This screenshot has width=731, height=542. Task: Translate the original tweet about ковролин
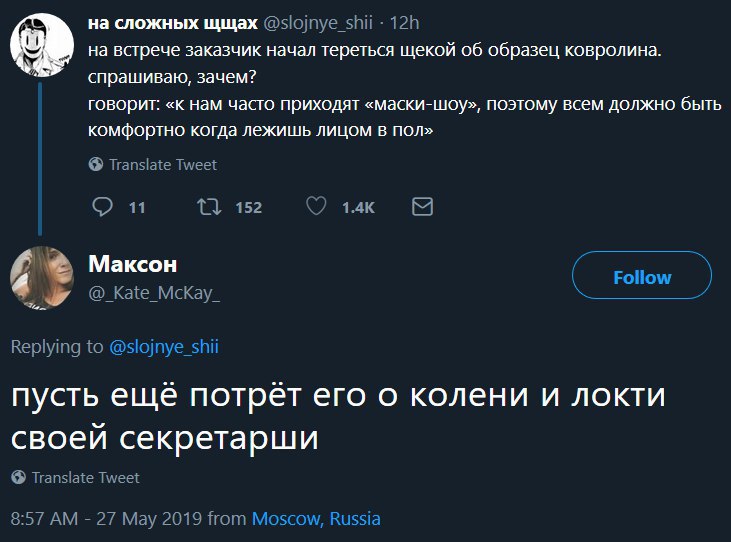tap(162, 164)
